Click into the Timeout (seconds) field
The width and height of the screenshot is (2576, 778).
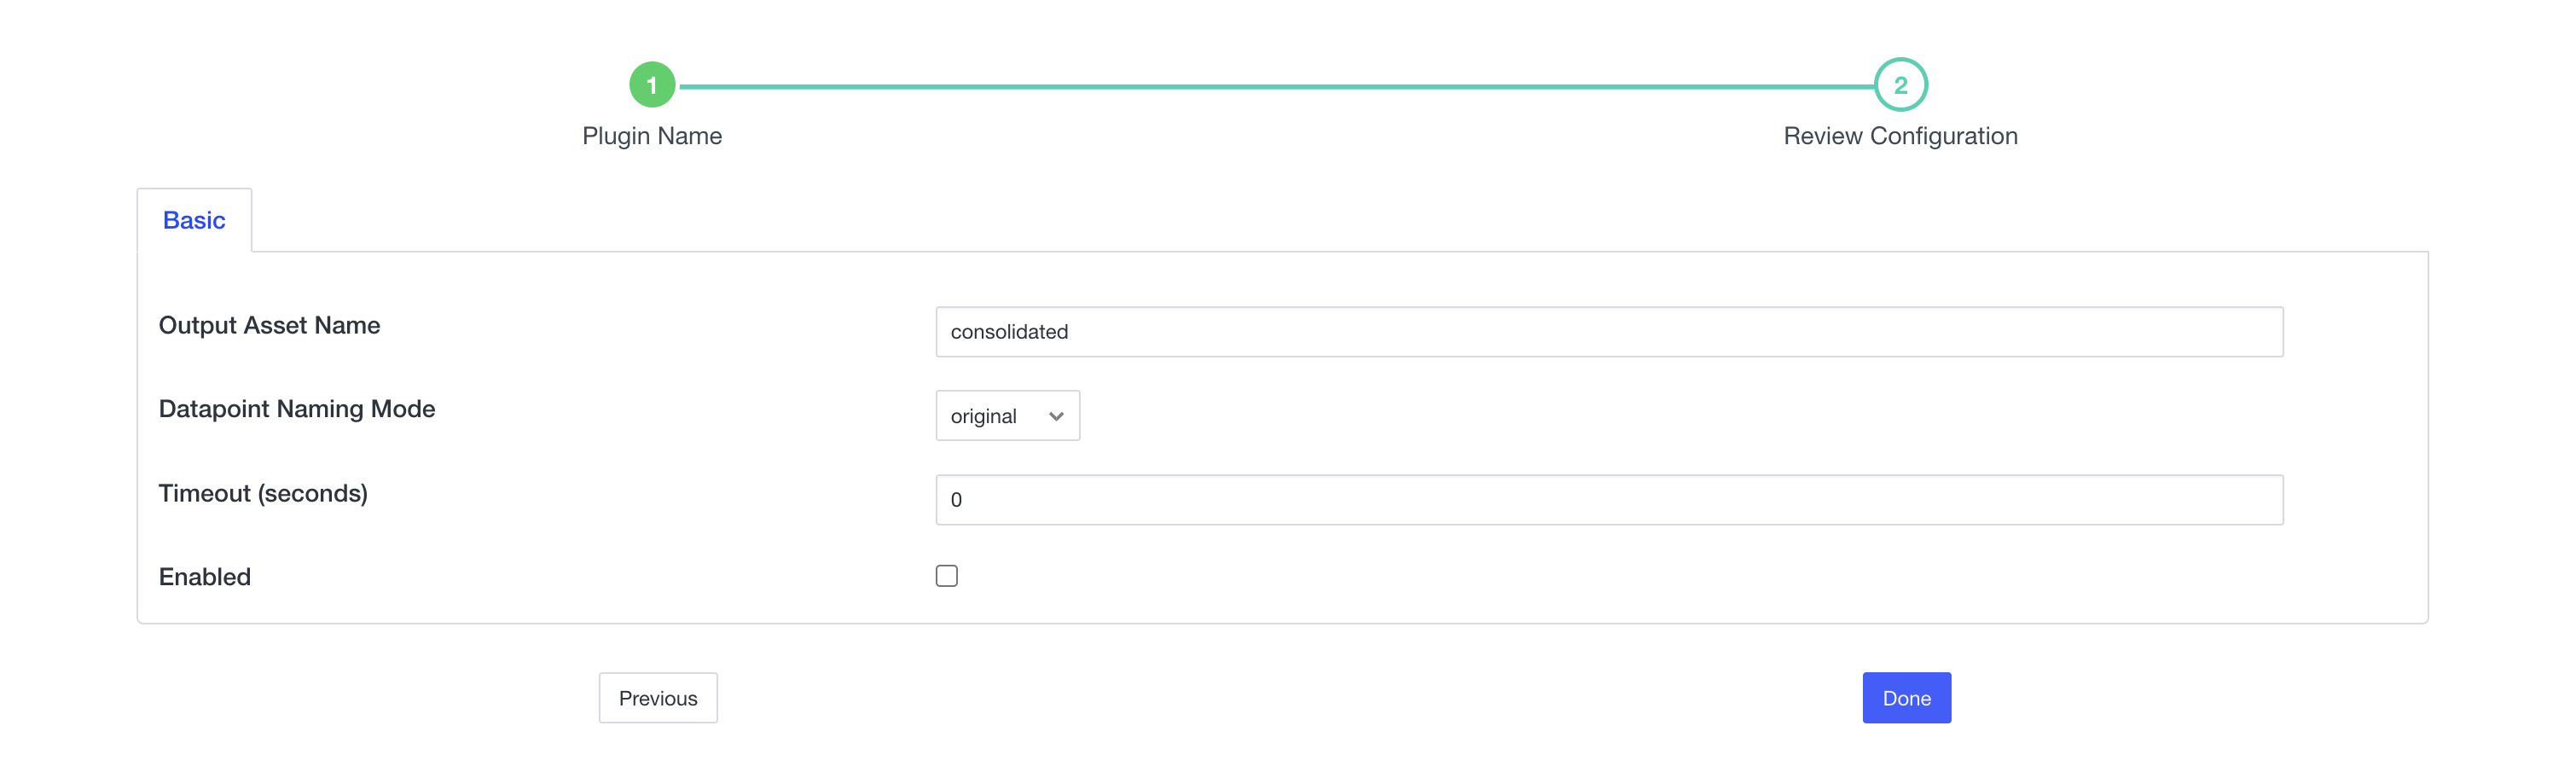pyautogui.click(x=1608, y=500)
